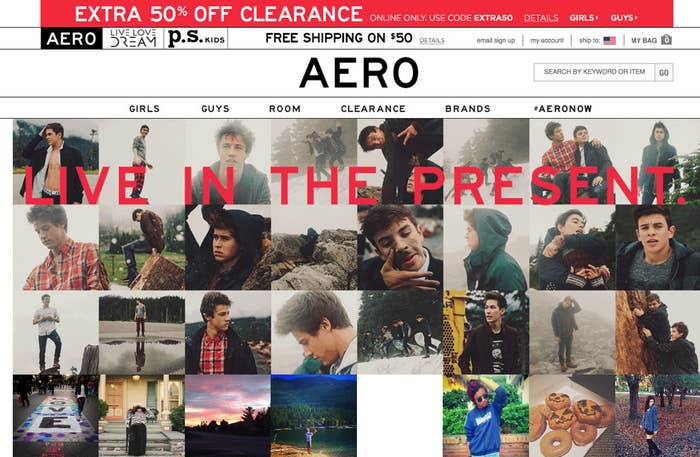Expand the GUYS arrow in red banner
The image size is (700, 457).
click(x=624, y=18)
